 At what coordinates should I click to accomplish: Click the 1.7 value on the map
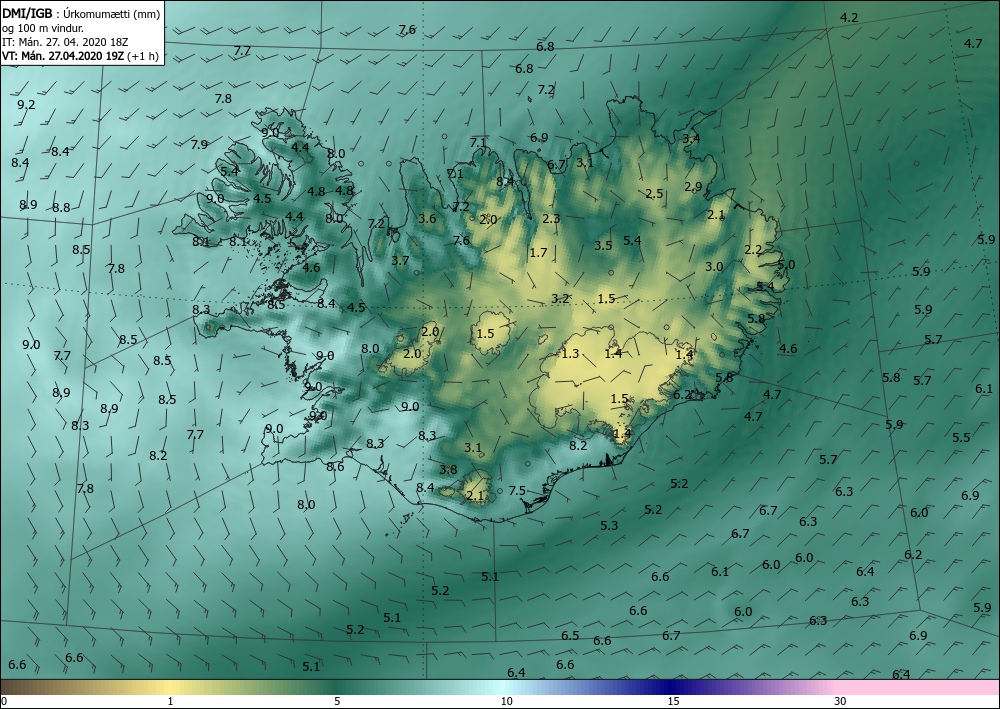click(538, 252)
